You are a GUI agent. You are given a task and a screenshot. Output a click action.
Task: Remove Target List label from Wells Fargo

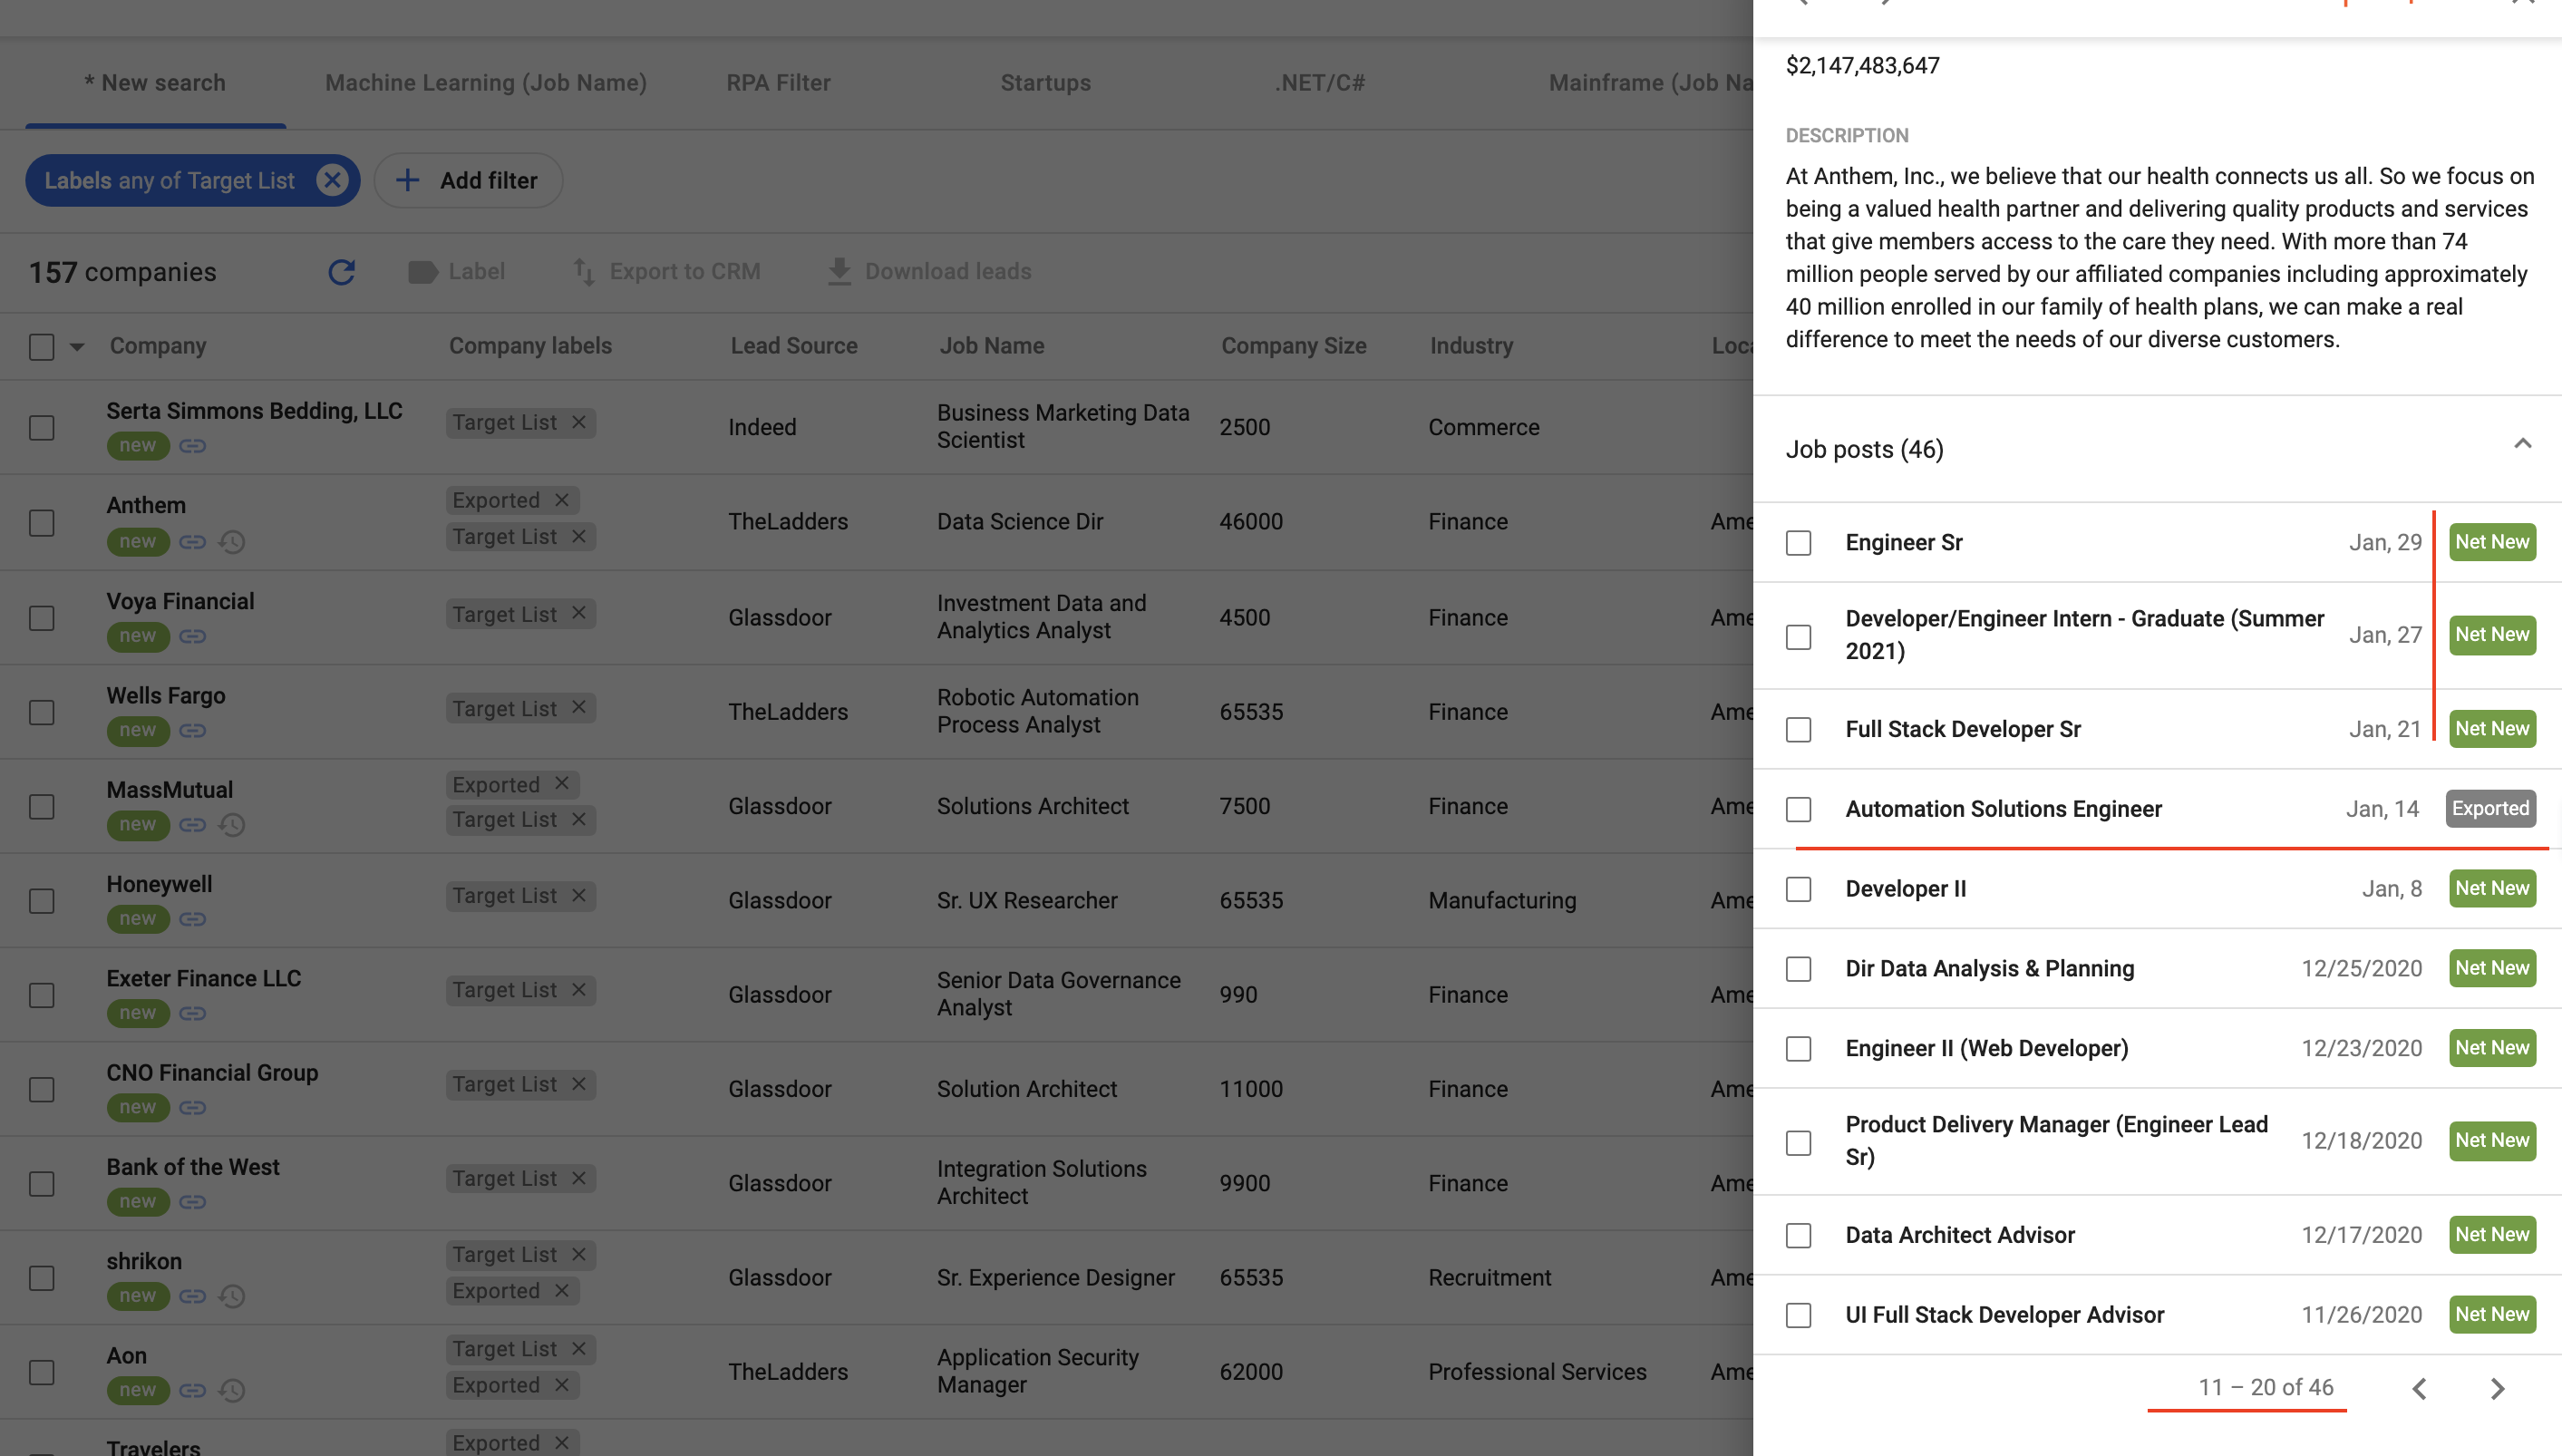pos(579,708)
